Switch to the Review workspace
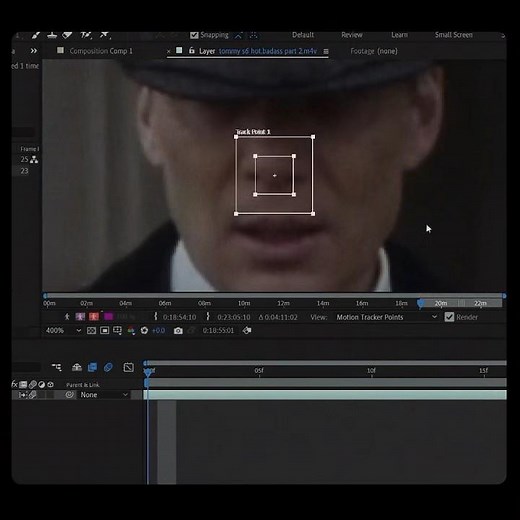This screenshot has width=520, height=520. click(x=352, y=35)
